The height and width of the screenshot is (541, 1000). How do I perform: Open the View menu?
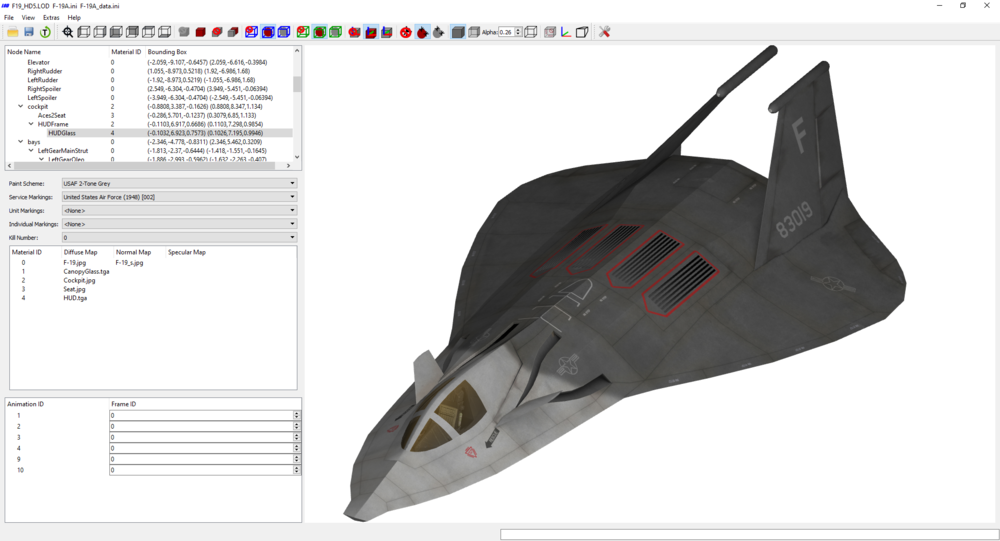tap(29, 18)
